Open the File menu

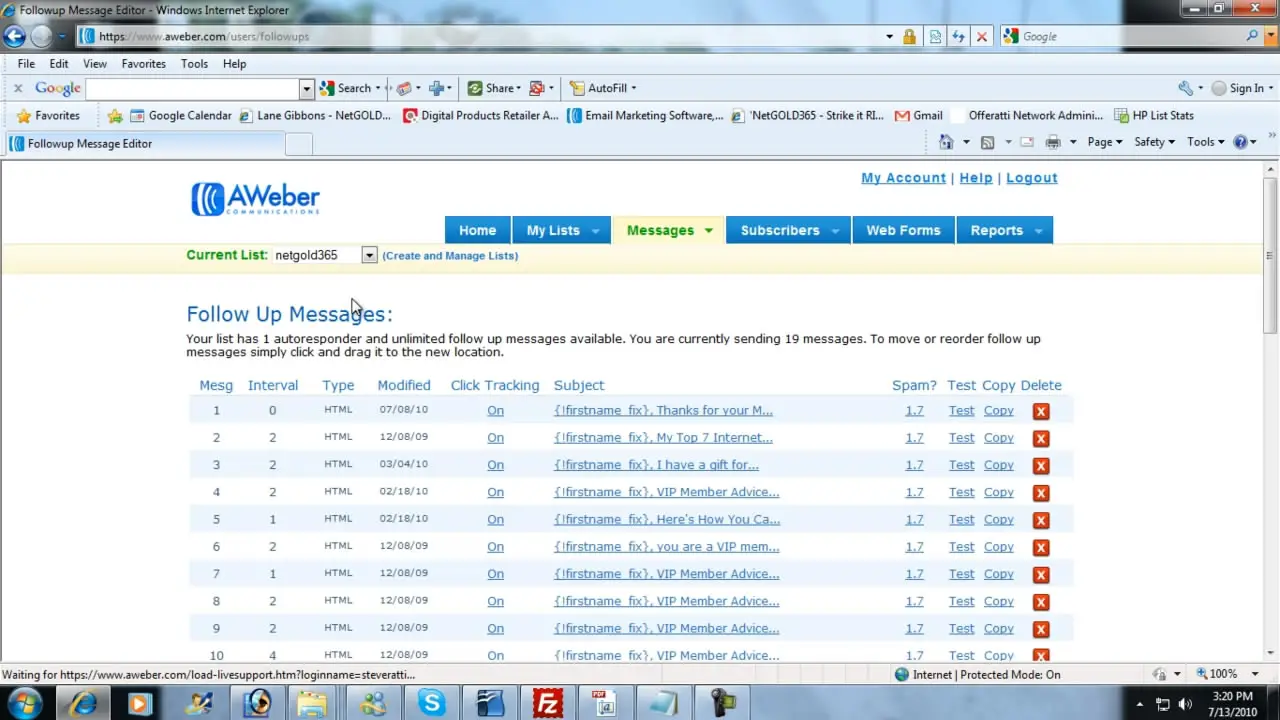(26, 63)
